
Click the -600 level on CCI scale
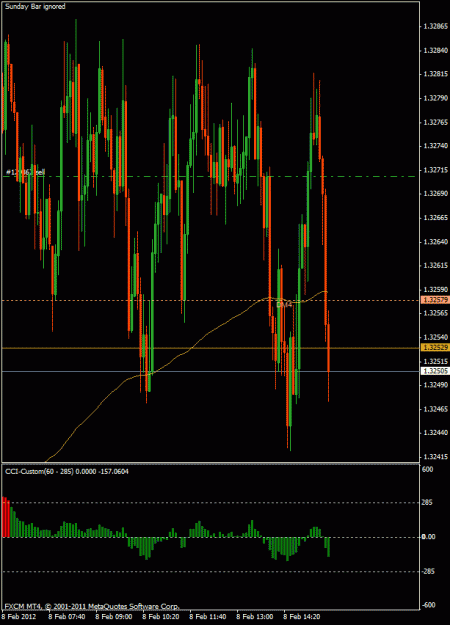click(x=428, y=605)
